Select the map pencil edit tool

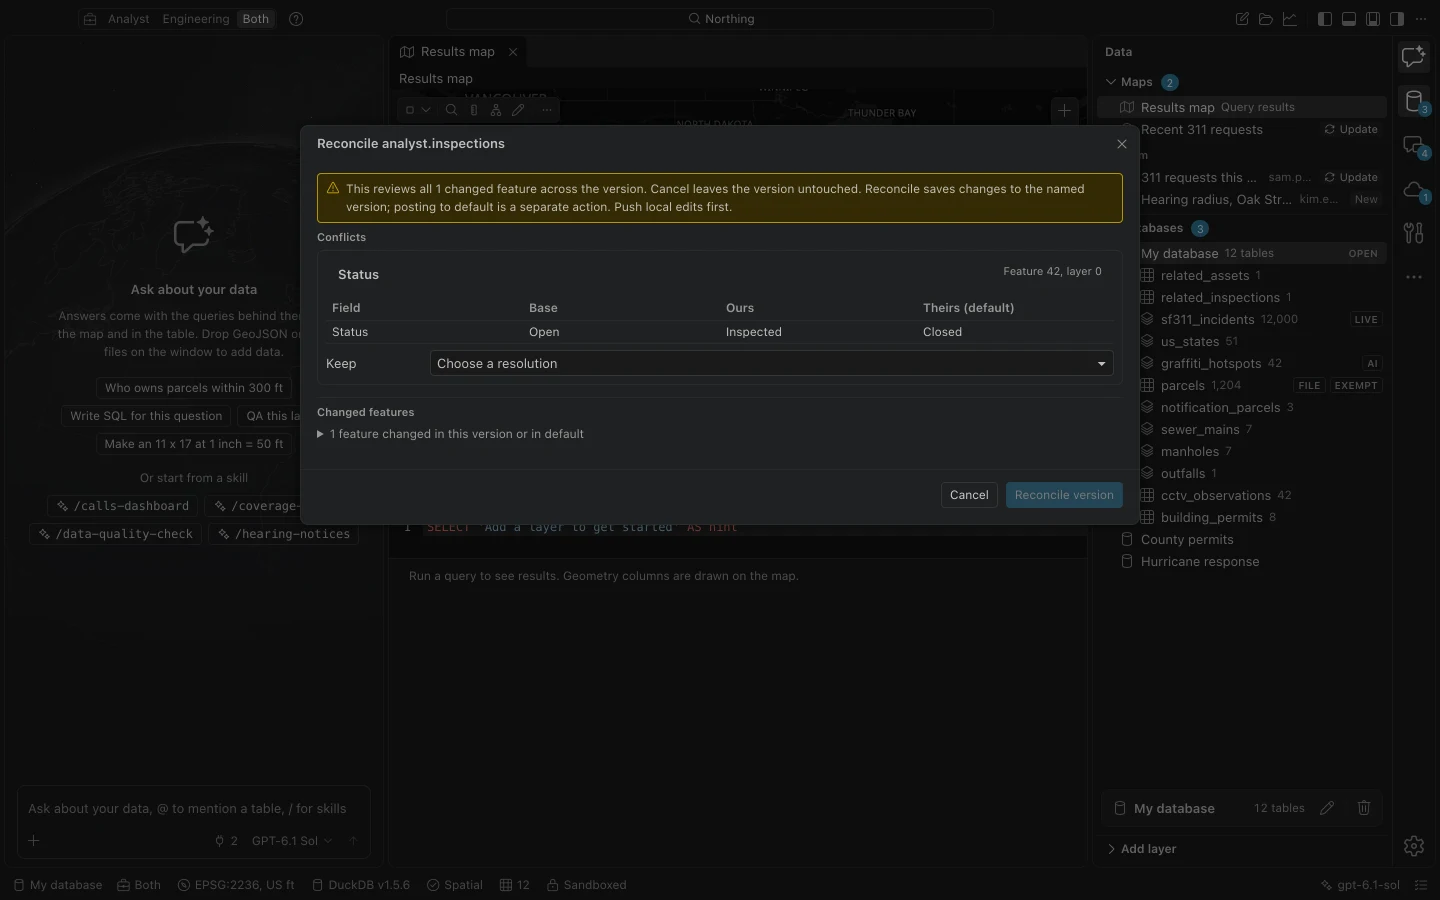pyautogui.click(x=518, y=110)
